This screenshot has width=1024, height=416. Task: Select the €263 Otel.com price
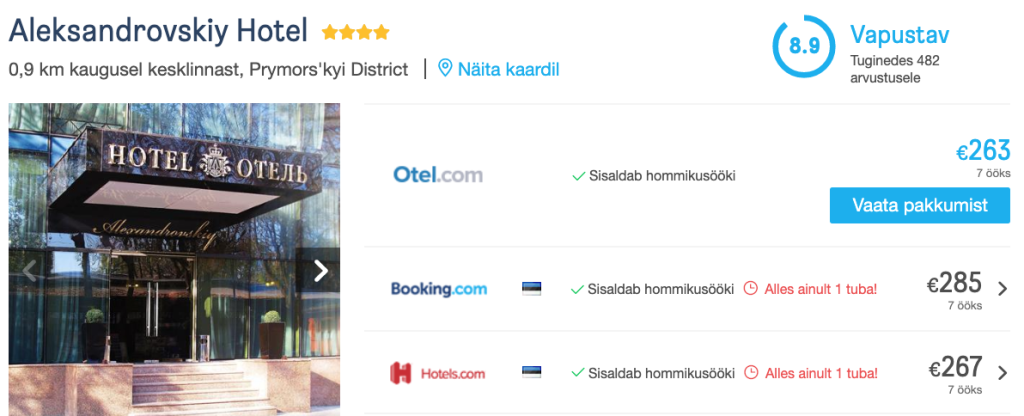pos(983,151)
